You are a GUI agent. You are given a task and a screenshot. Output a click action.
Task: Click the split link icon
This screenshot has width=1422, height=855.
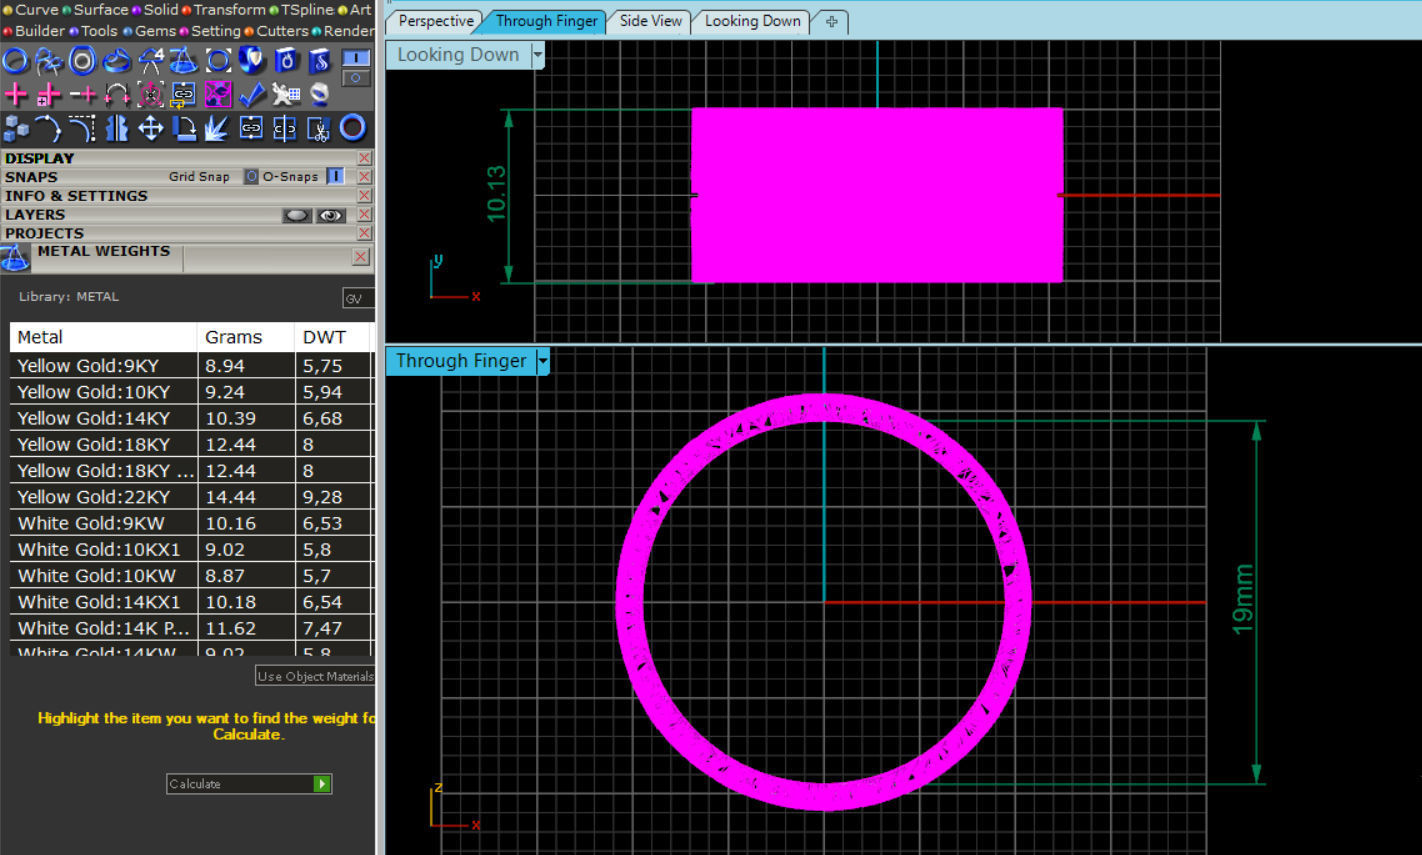coord(286,128)
